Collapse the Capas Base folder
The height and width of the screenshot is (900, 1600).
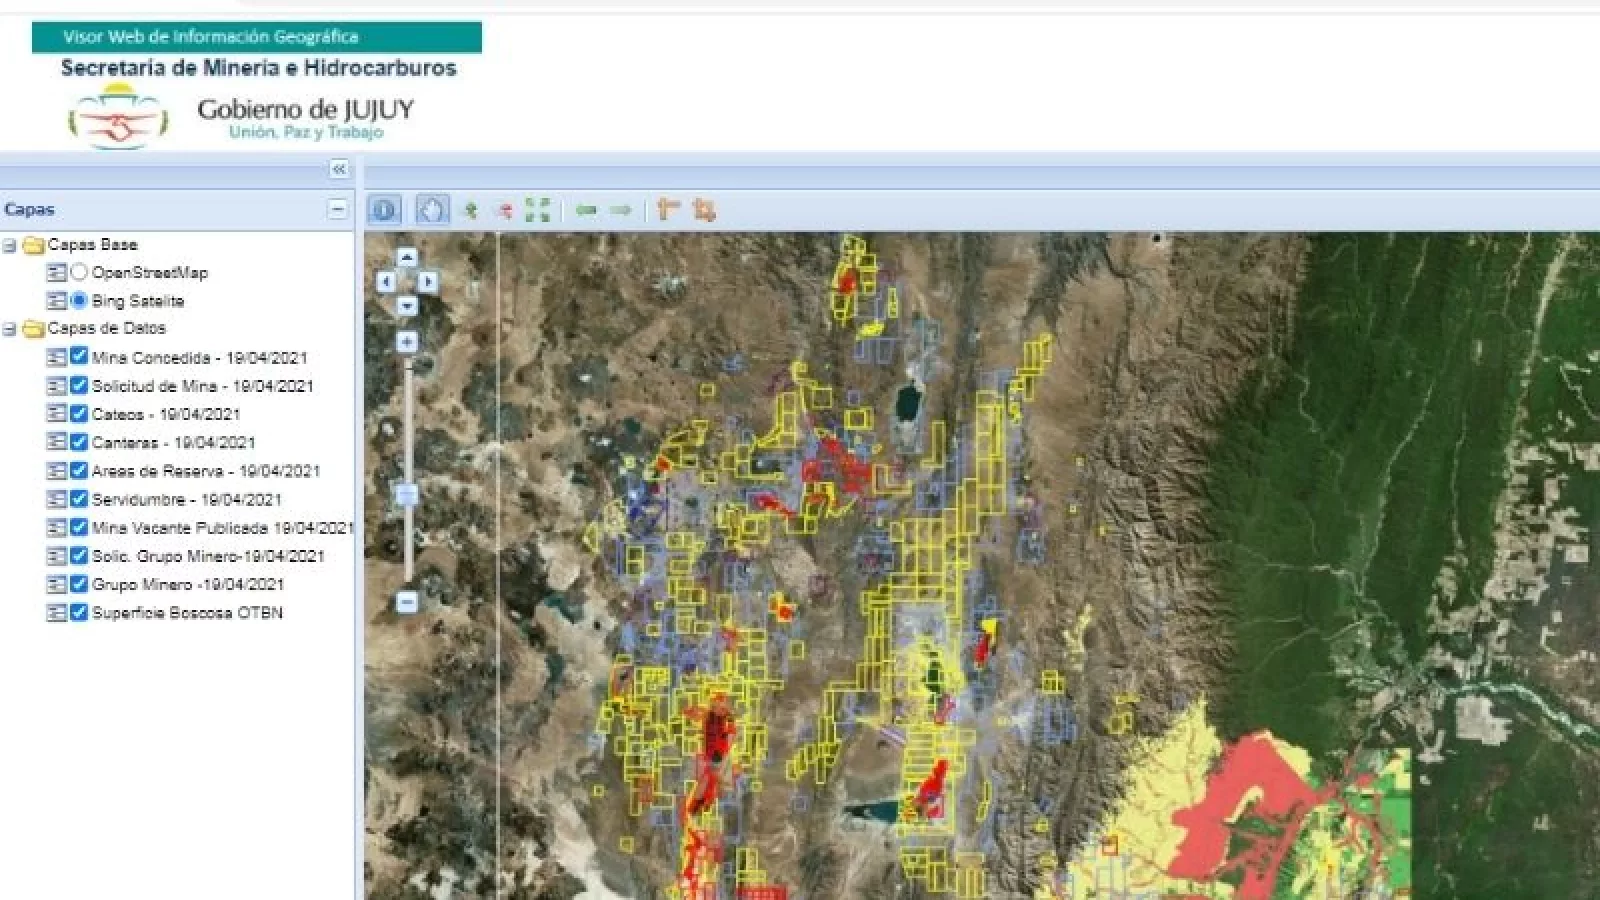coord(10,245)
